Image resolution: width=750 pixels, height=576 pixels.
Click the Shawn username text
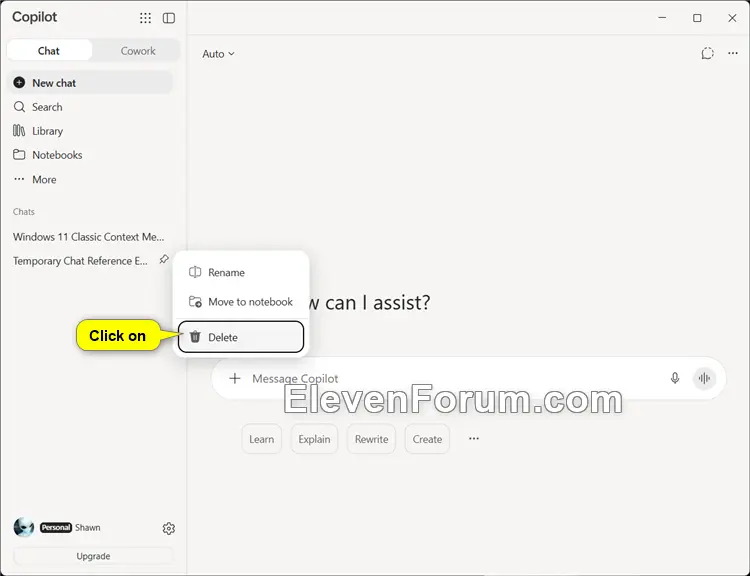[88, 527]
